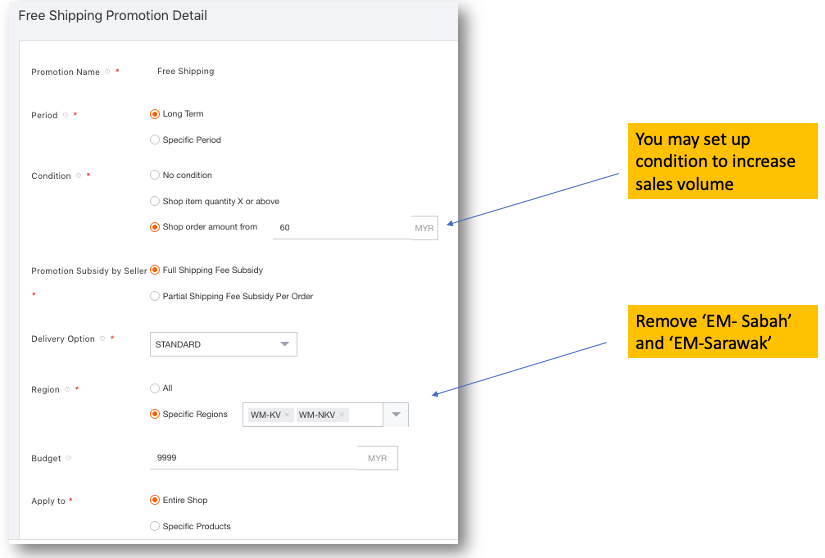The width and height of the screenshot is (825, 558).
Task: Remove the WM-KV region tag
Action: [287, 415]
